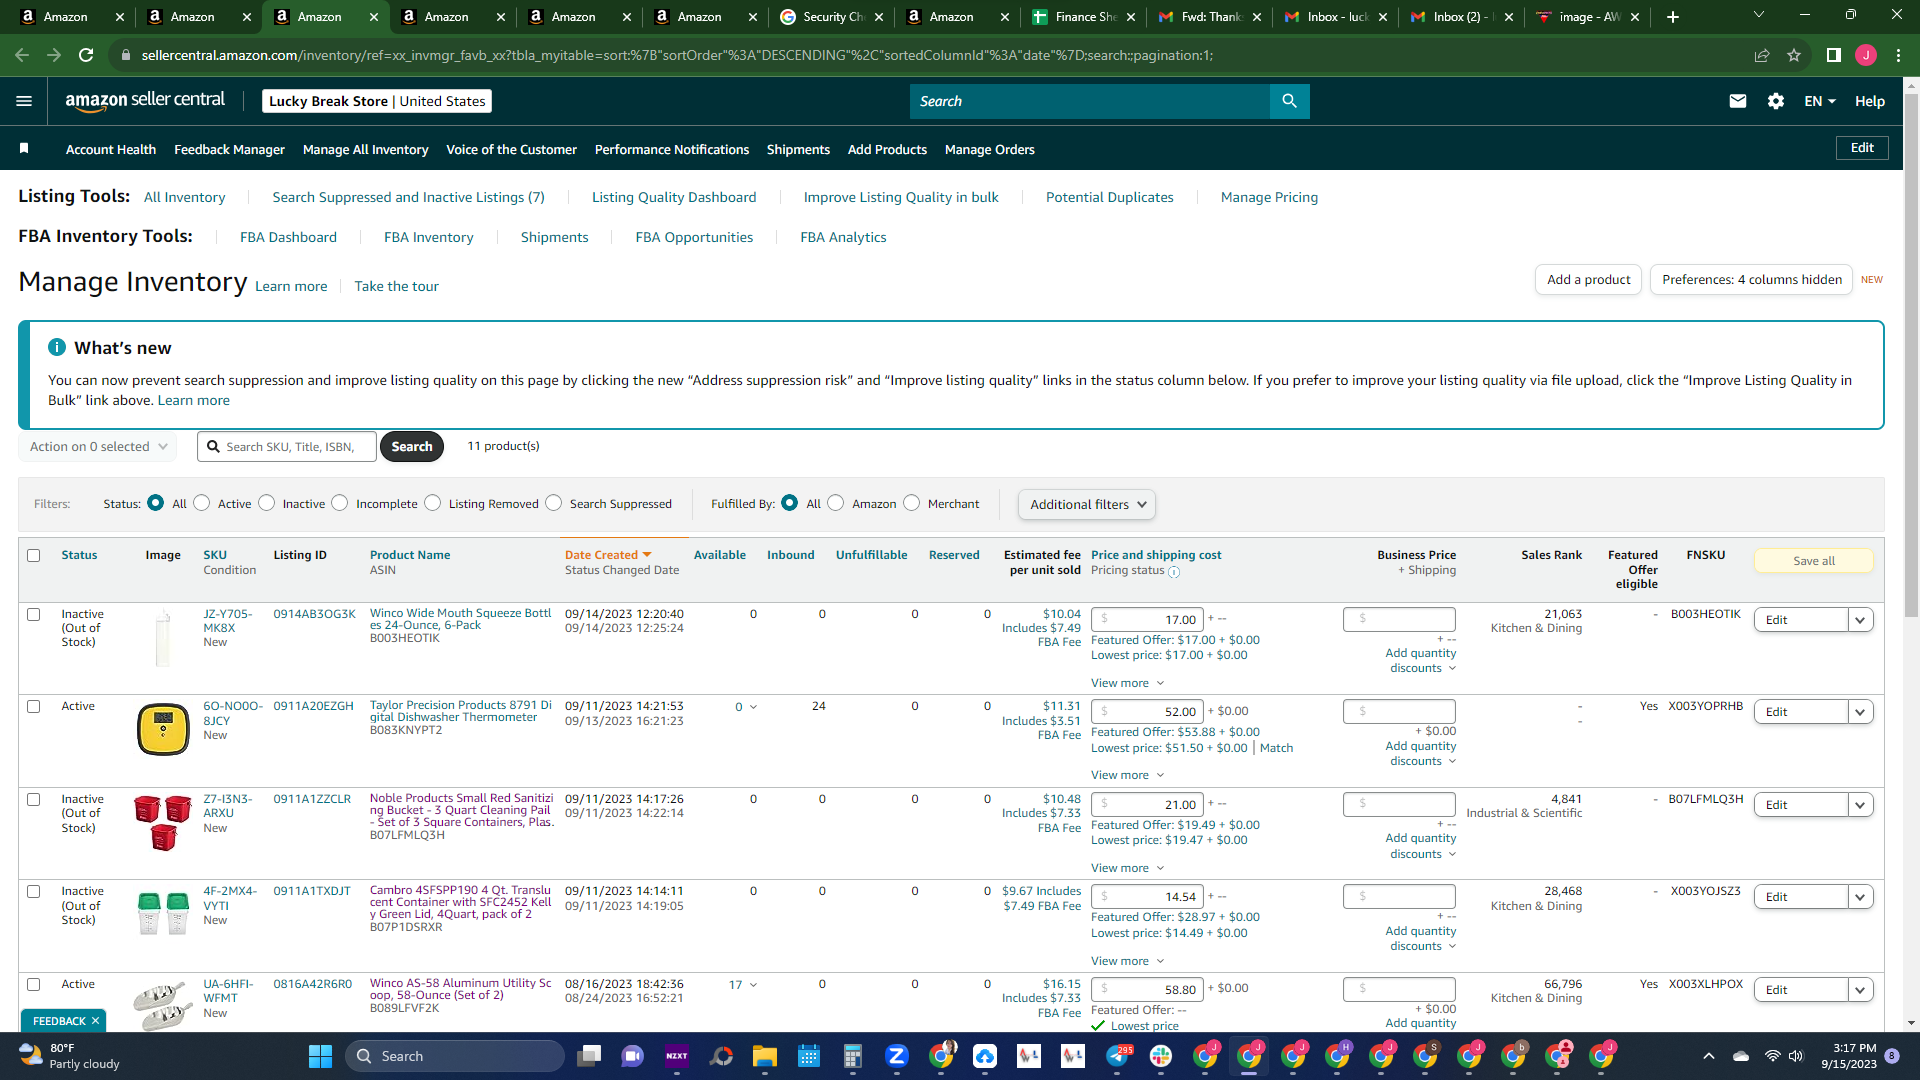
Task: Bookmark this page with the star icon
Action: tap(1794, 55)
